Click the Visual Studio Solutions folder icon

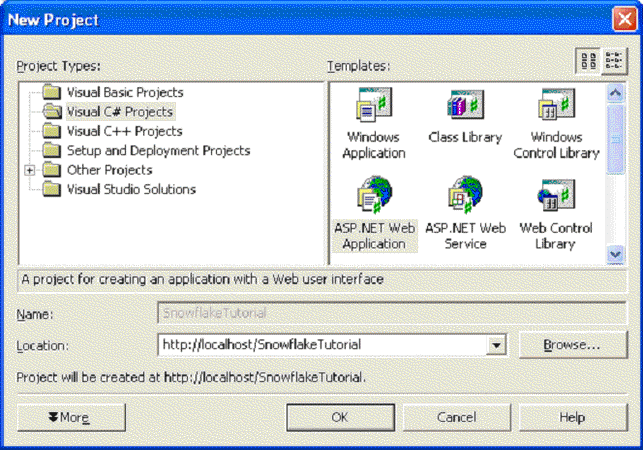[x=52, y=189]
